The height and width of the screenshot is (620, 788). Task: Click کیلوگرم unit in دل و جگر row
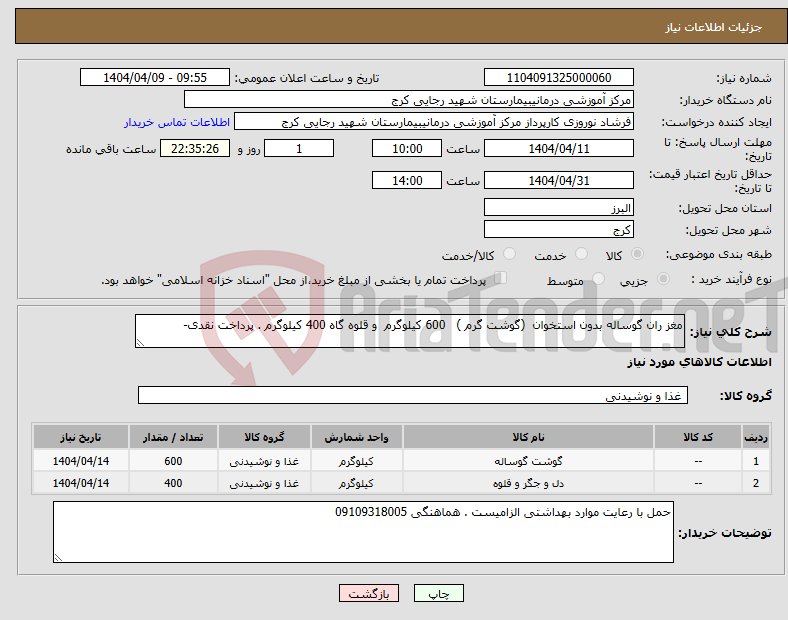356,483
